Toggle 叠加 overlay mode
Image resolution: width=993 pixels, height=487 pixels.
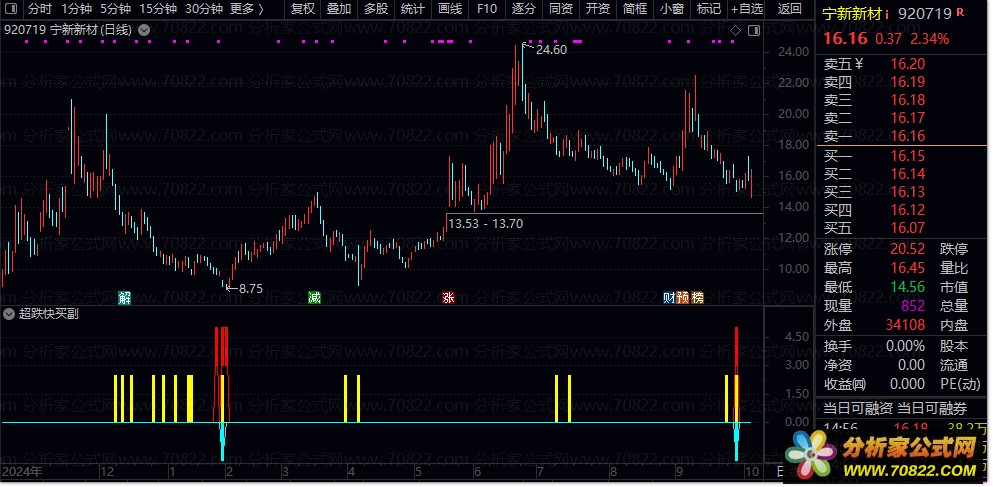tap(339, 9)
